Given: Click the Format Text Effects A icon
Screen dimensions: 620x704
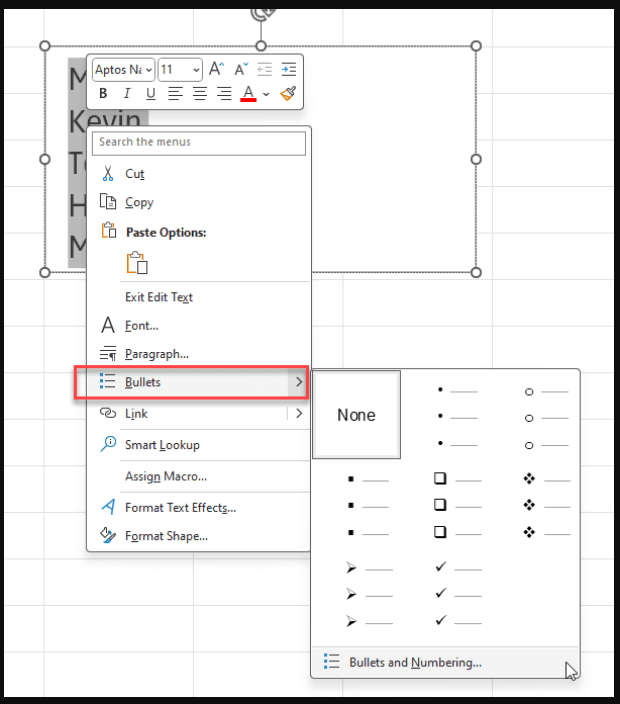Looking at the screenshot, I should coord(108,507).
